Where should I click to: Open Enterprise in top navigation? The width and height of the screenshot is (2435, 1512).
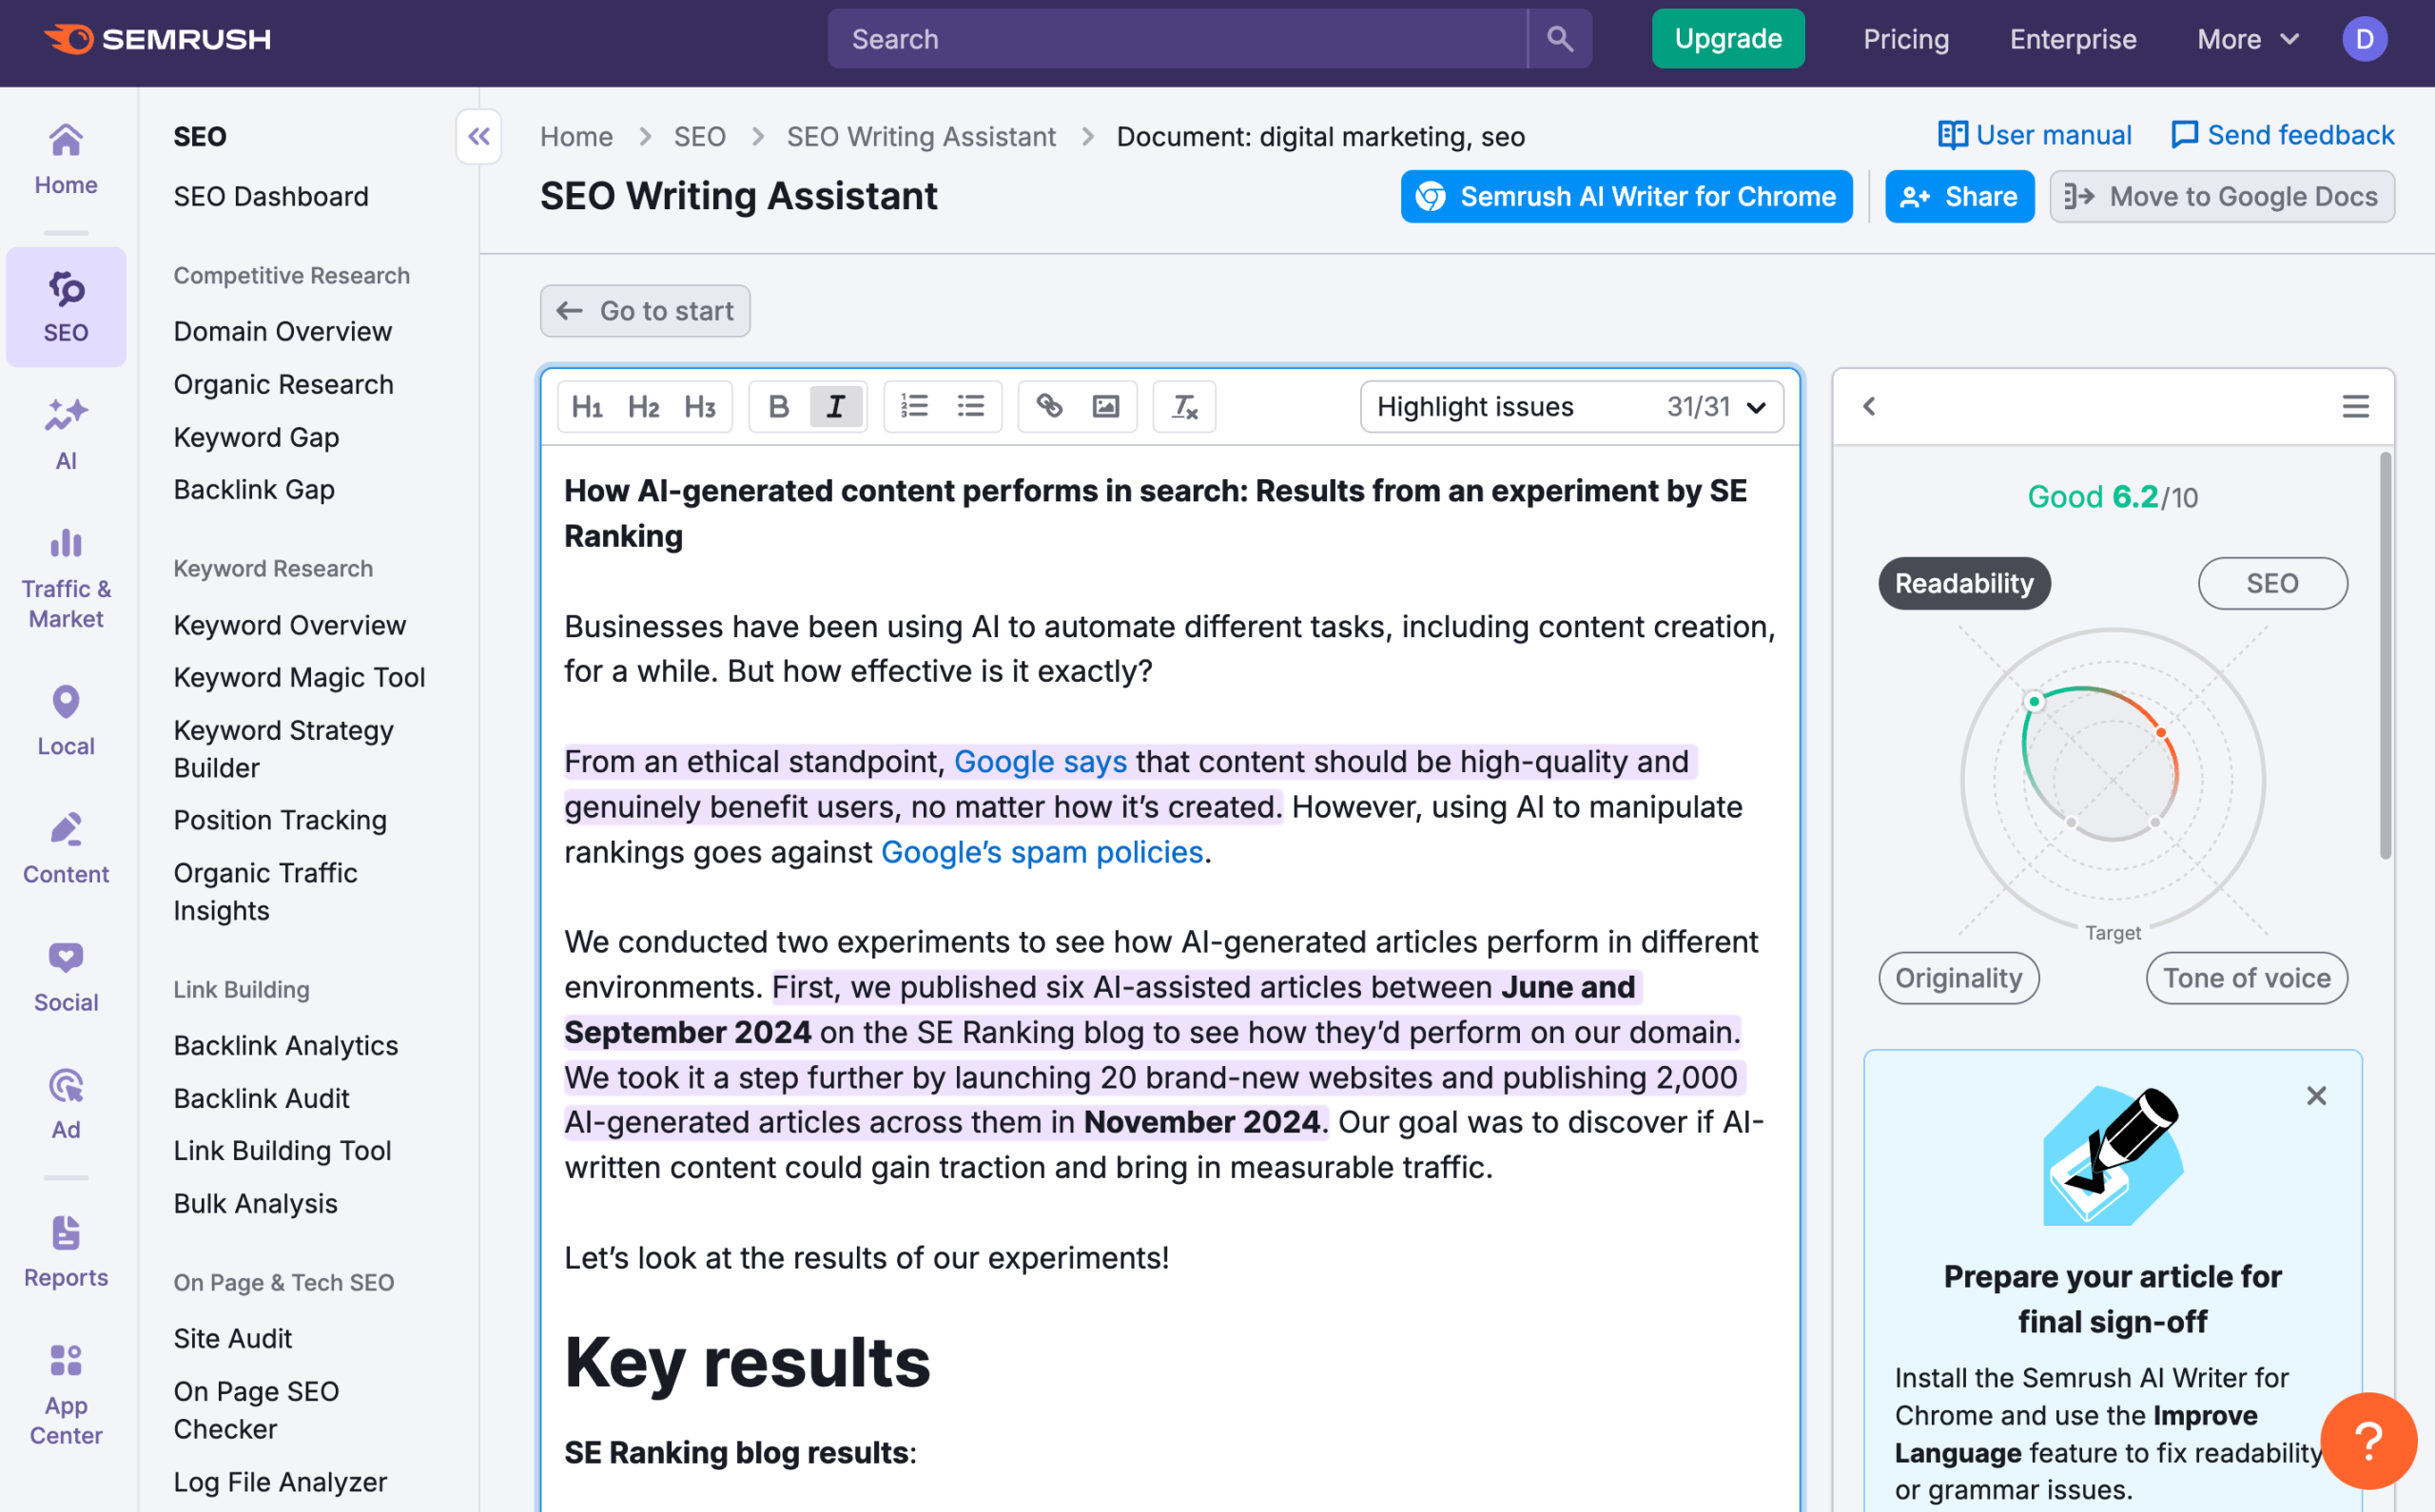click(2072, 39)
